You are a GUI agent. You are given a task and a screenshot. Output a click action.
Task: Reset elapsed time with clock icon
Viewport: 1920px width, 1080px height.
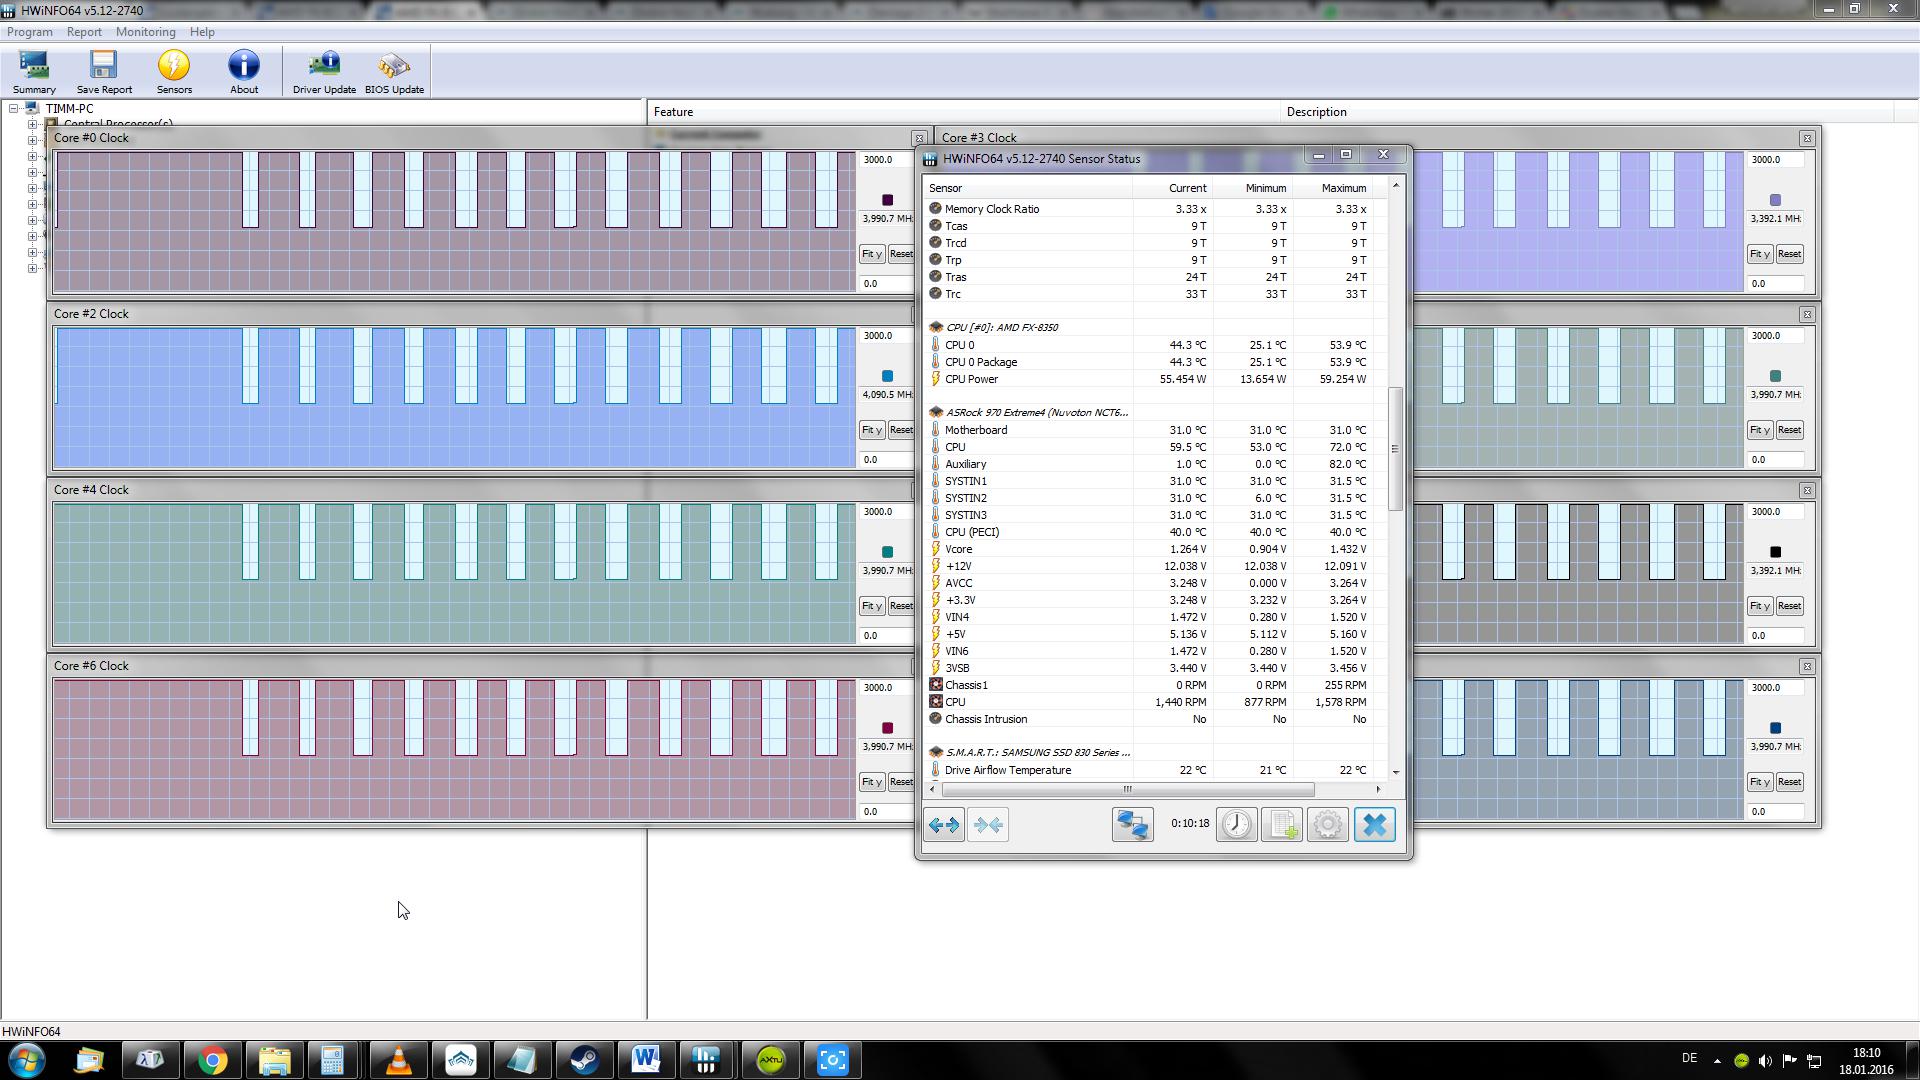tap(1236, 825)
